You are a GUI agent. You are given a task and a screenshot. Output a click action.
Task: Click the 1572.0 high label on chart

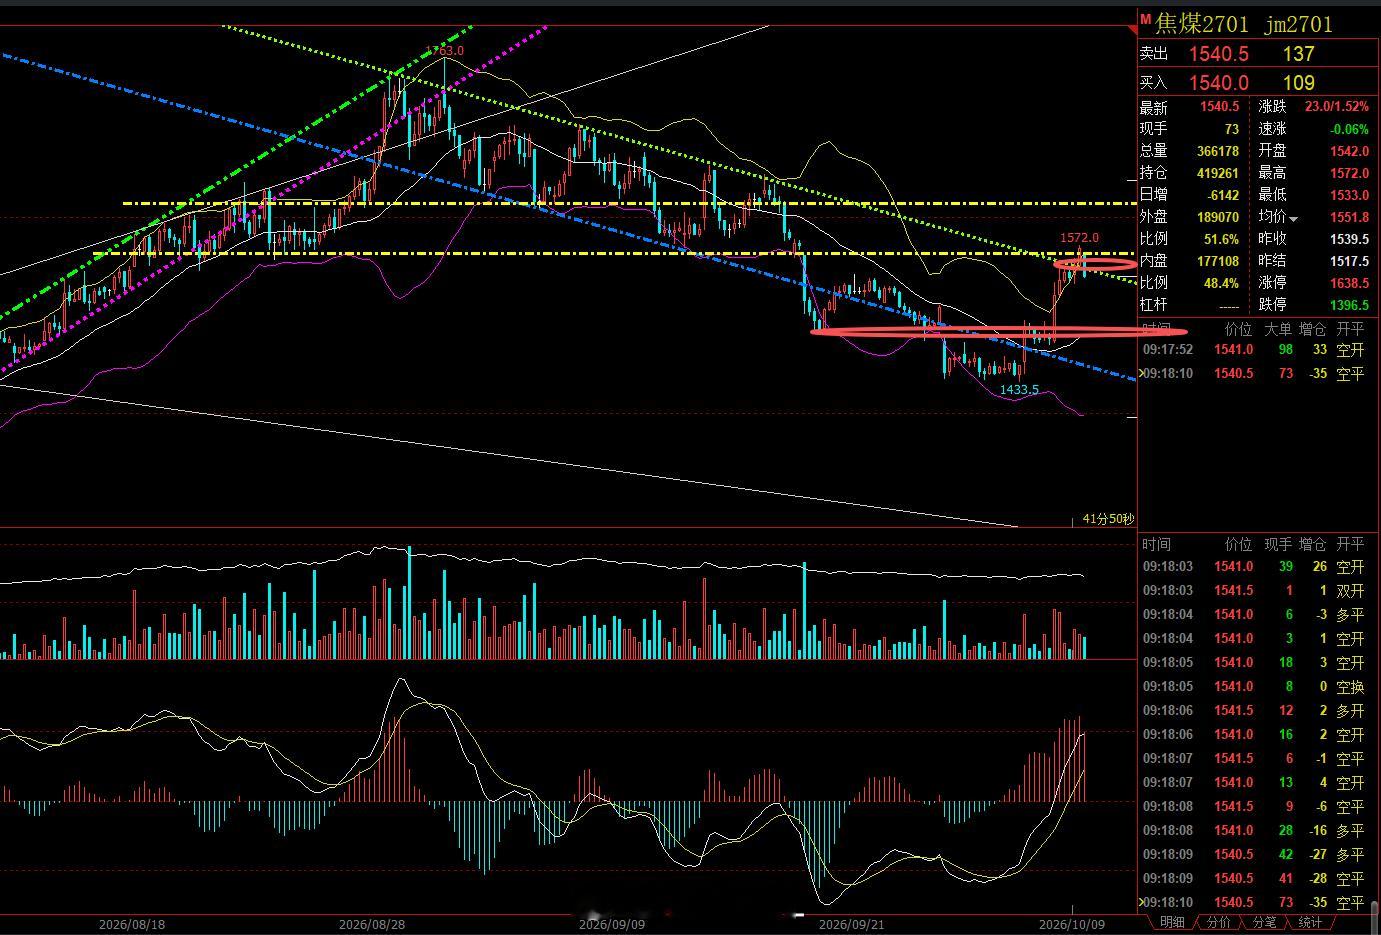tap(1079, 237)
